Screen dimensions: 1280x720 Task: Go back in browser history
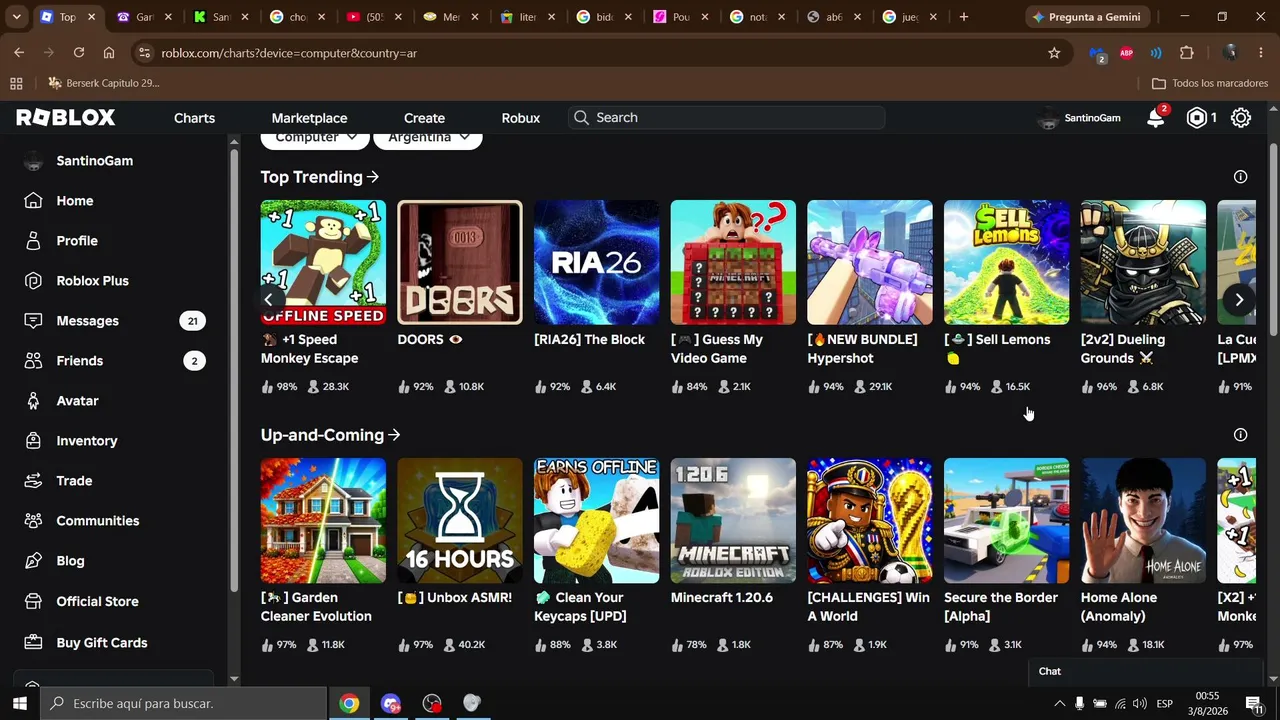[19, 53]
